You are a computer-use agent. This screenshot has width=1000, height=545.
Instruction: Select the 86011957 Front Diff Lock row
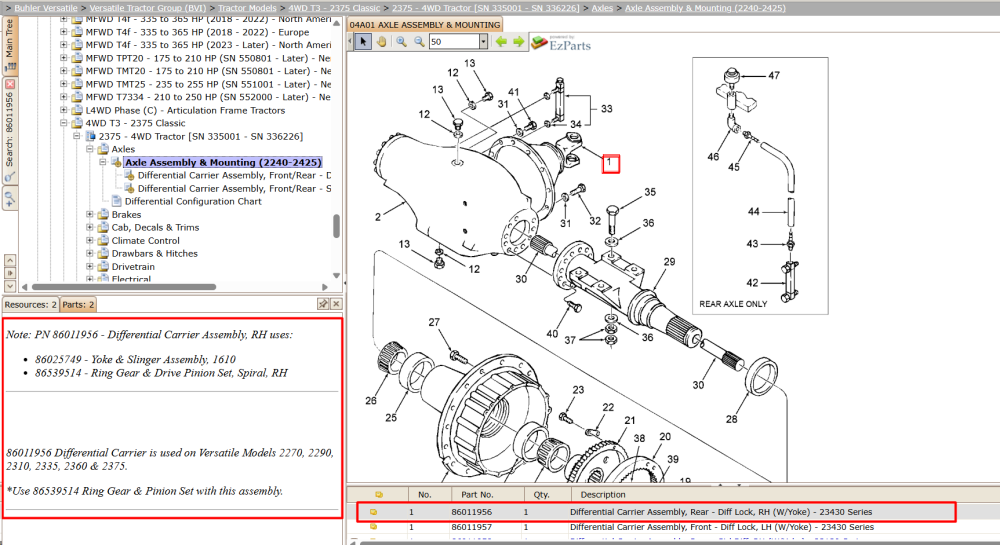(x=673, y=527)
